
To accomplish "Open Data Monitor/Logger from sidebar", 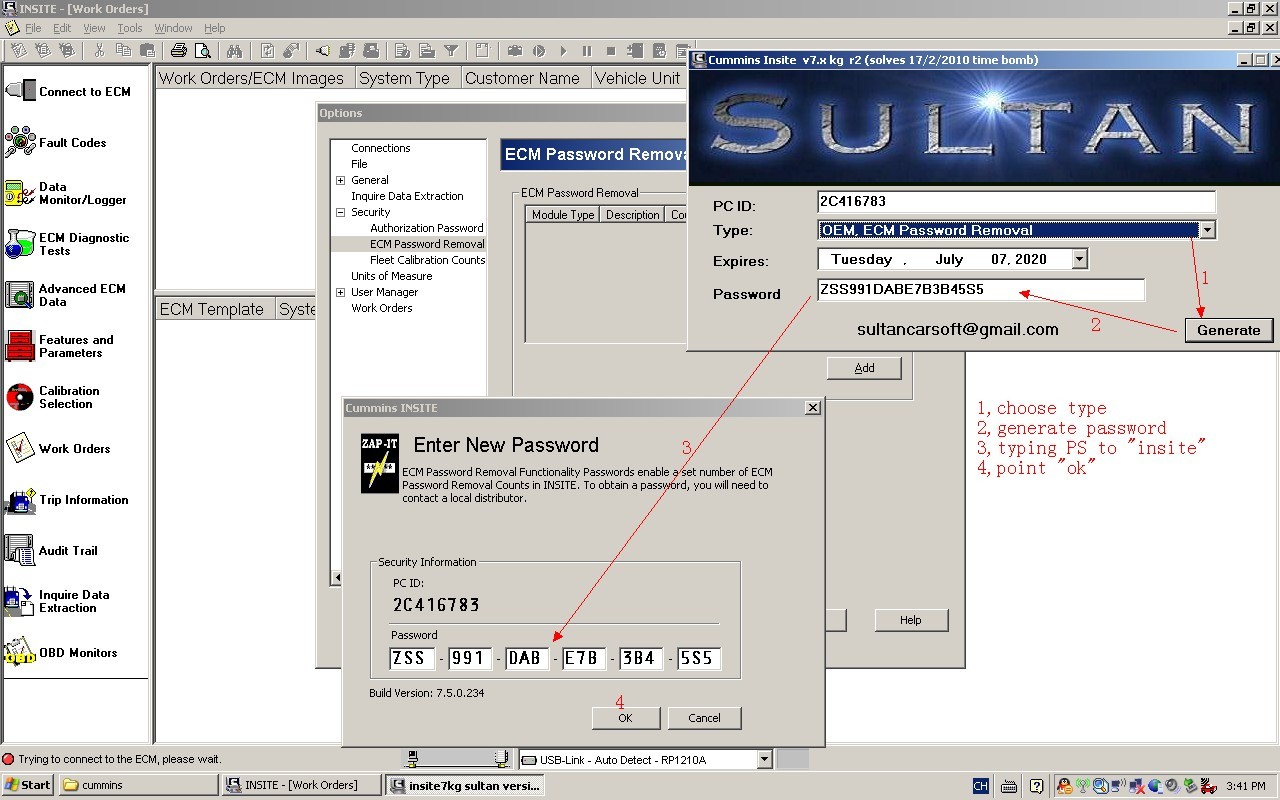I will [x=20, y=193].
